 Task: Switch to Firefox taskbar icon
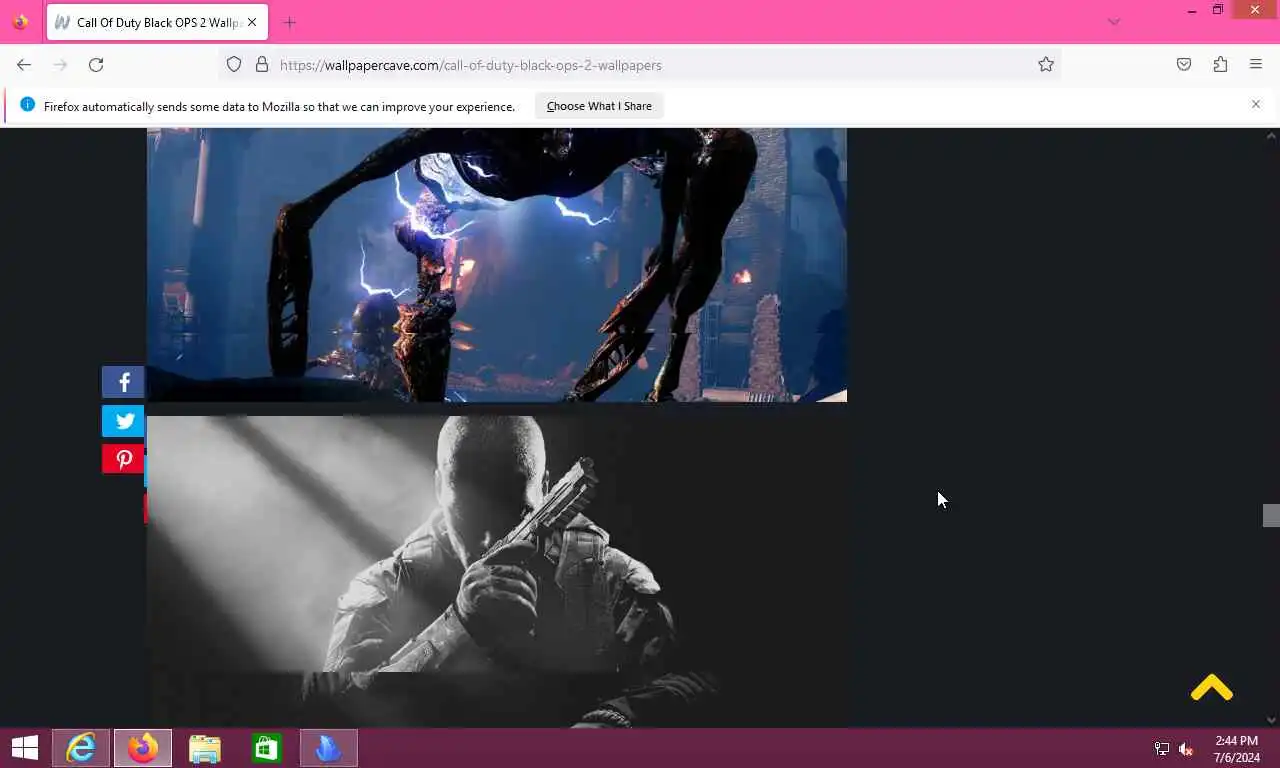pyautogui.click(x=143, y=748)
